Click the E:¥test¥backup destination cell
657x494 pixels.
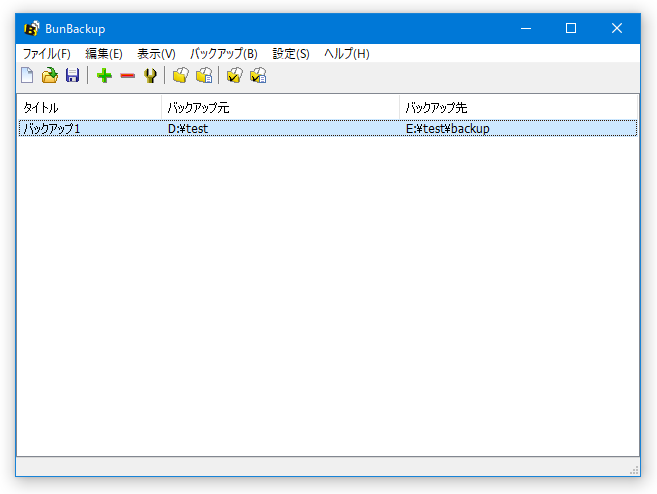pyautogui.click(x=447, y=129)
